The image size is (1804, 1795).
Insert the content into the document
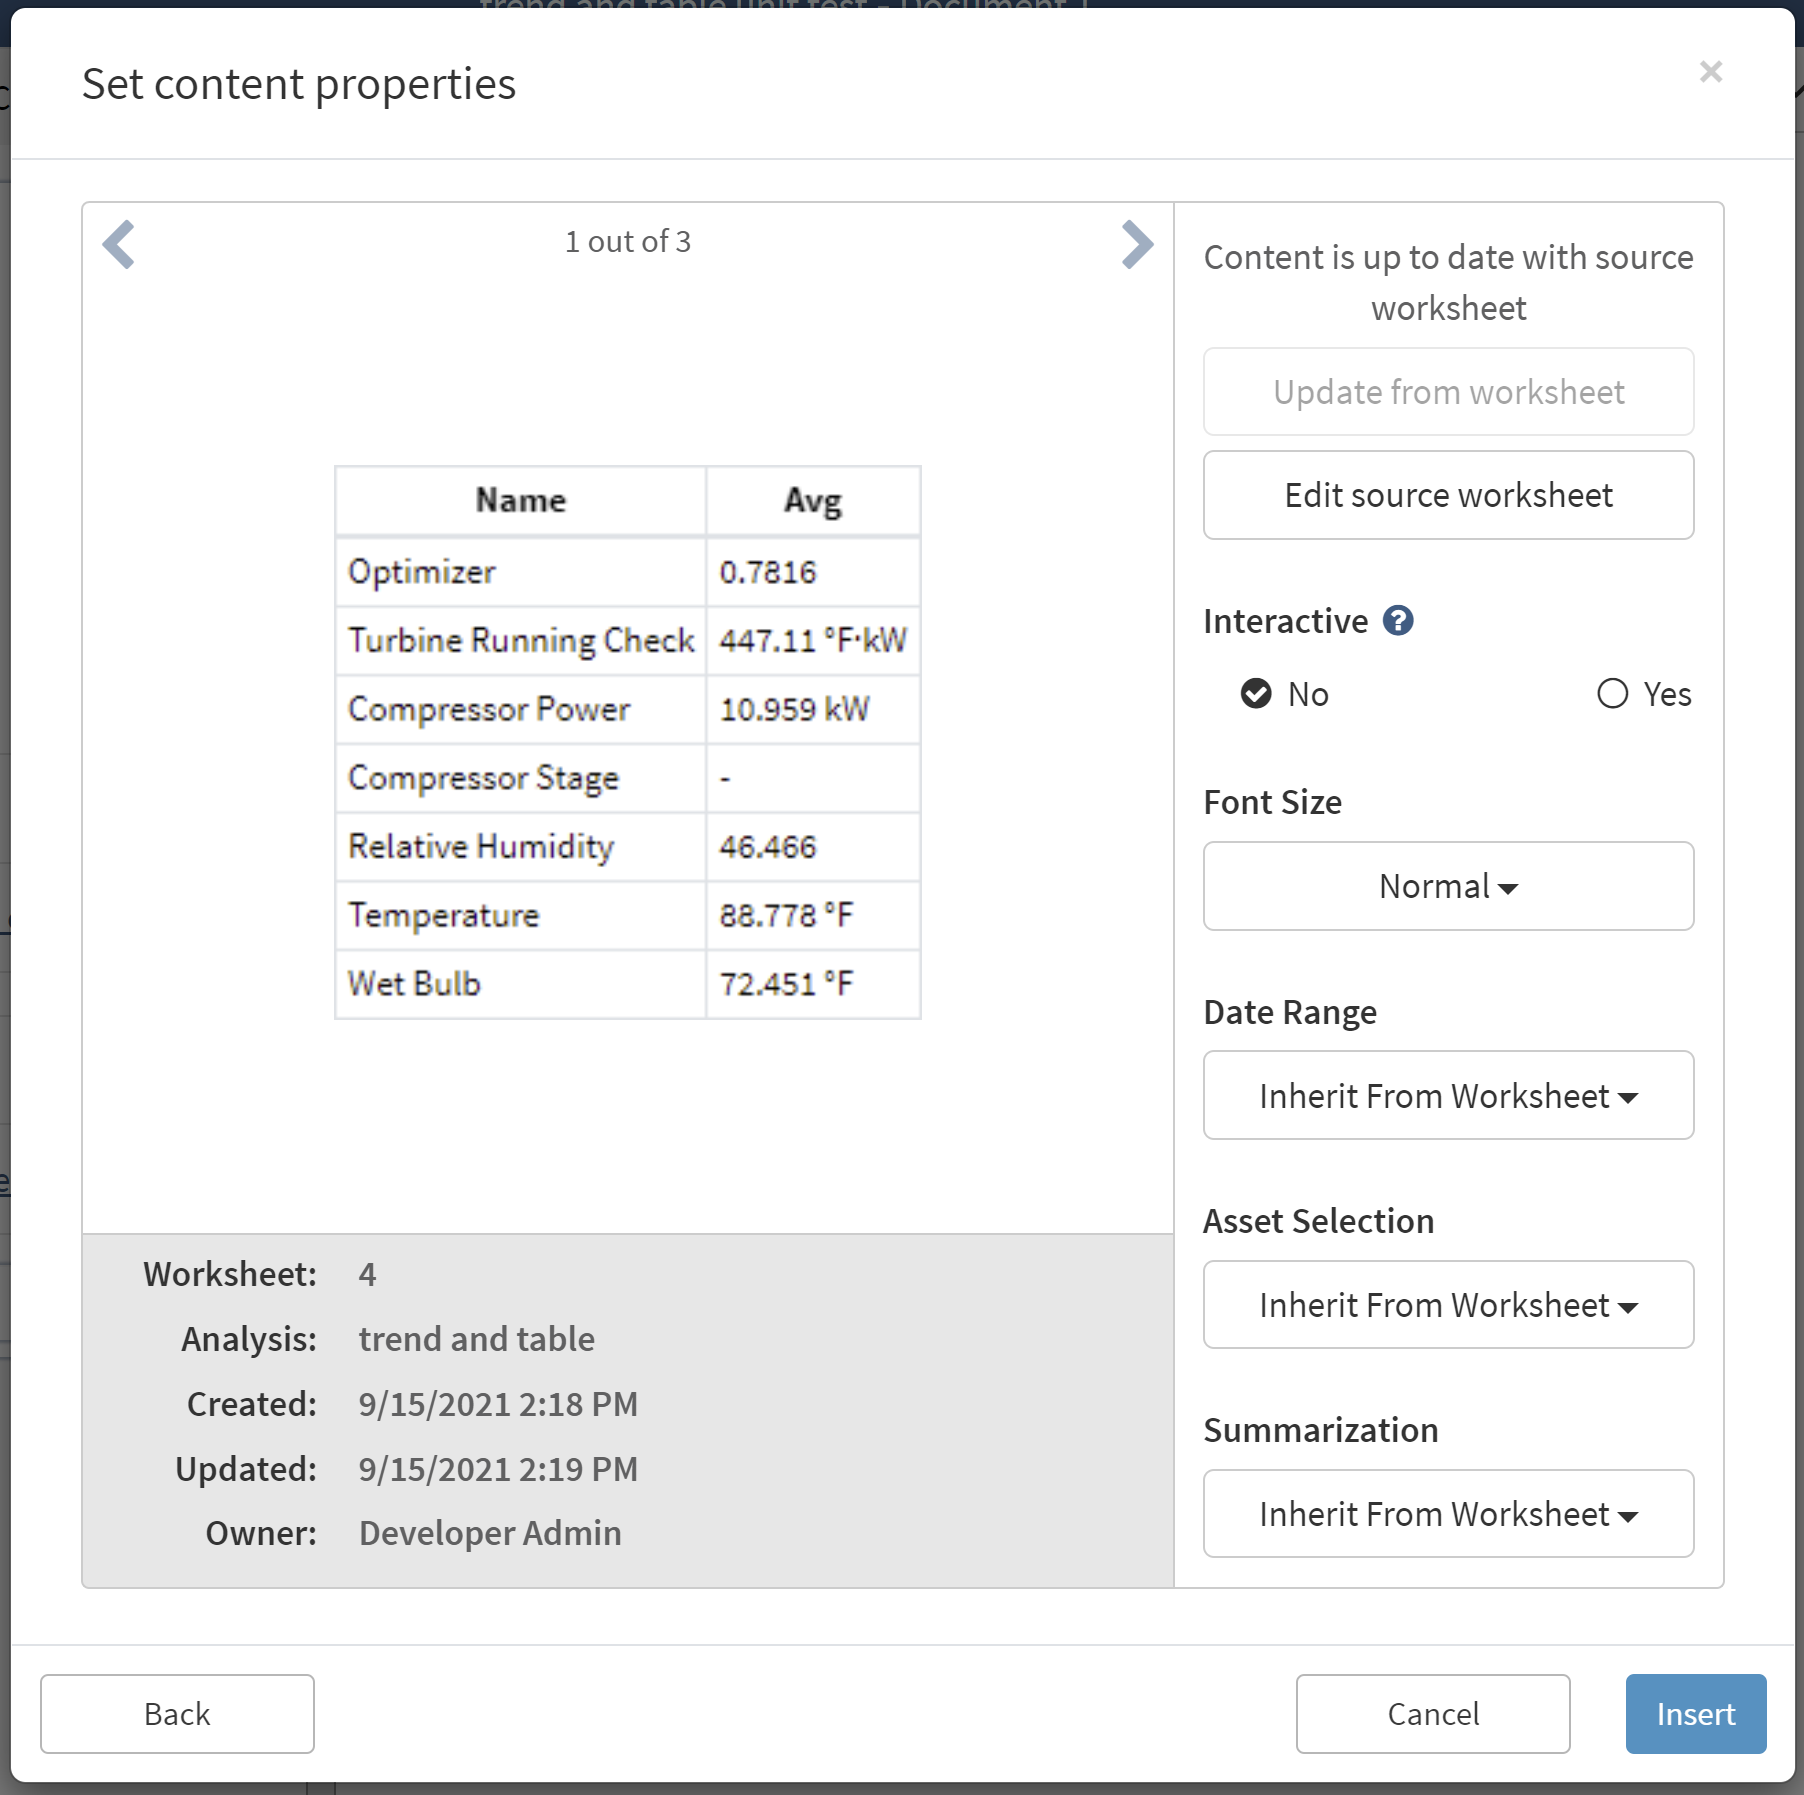1695,1713
